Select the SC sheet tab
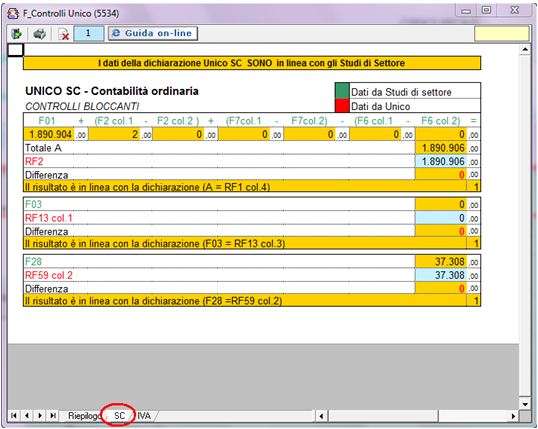 pos(119,416)
